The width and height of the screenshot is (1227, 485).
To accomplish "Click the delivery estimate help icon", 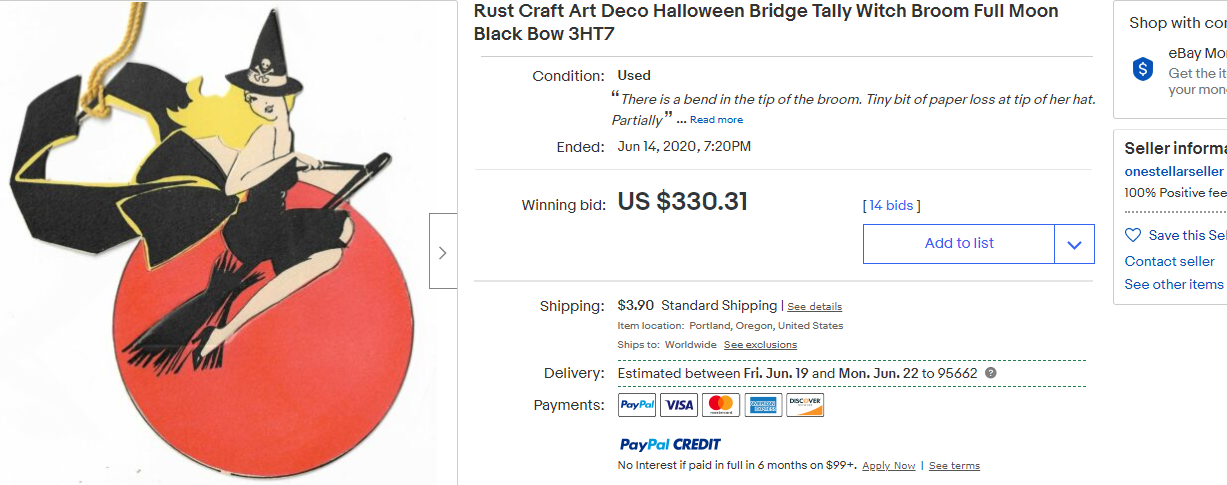I will coord(991,373).
